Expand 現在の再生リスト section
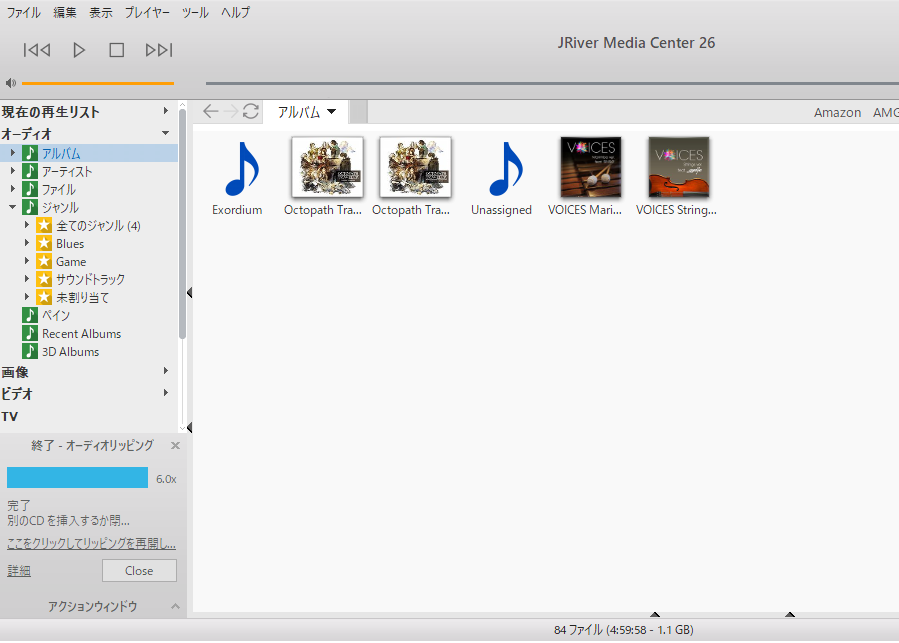This screenshot has height=643, width=899. click(166, 111)
